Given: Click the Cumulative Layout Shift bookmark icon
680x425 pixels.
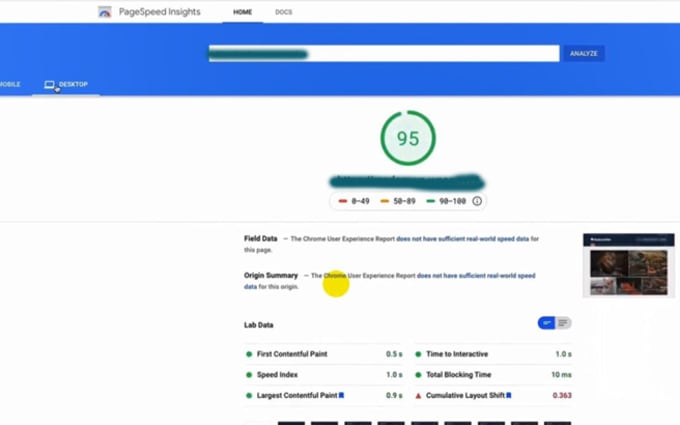Looking at the screenshot, I should coord(509,395).
